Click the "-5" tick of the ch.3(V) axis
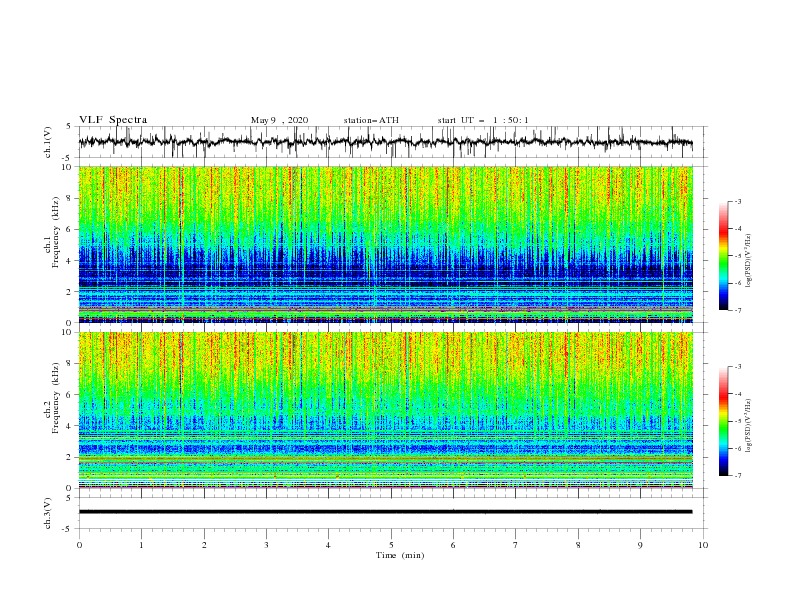This screenshot has width=792, height=612. click(x=68, y=529)
